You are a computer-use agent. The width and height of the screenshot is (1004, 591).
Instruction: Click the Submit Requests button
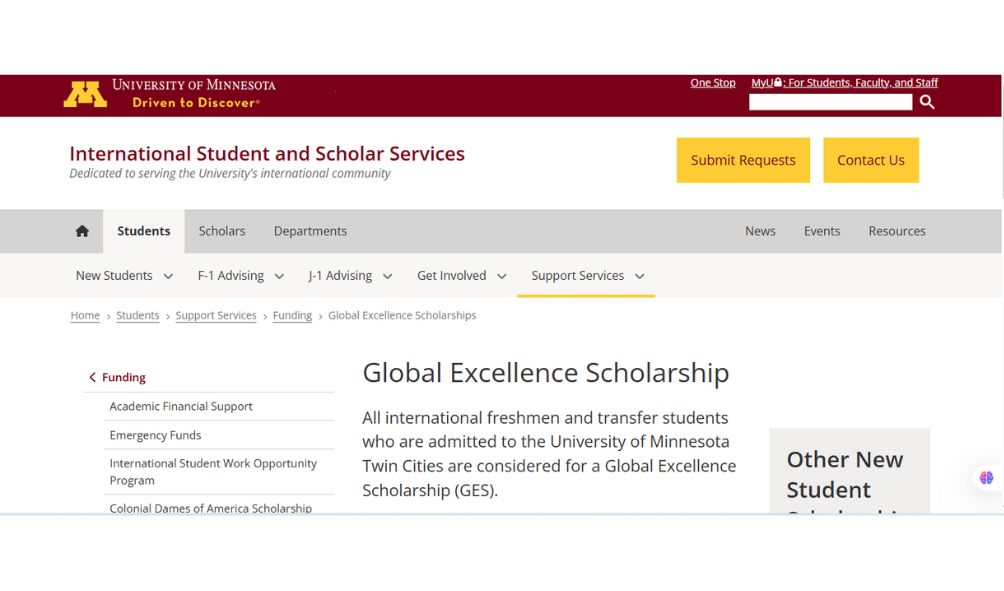pos(743,160)
